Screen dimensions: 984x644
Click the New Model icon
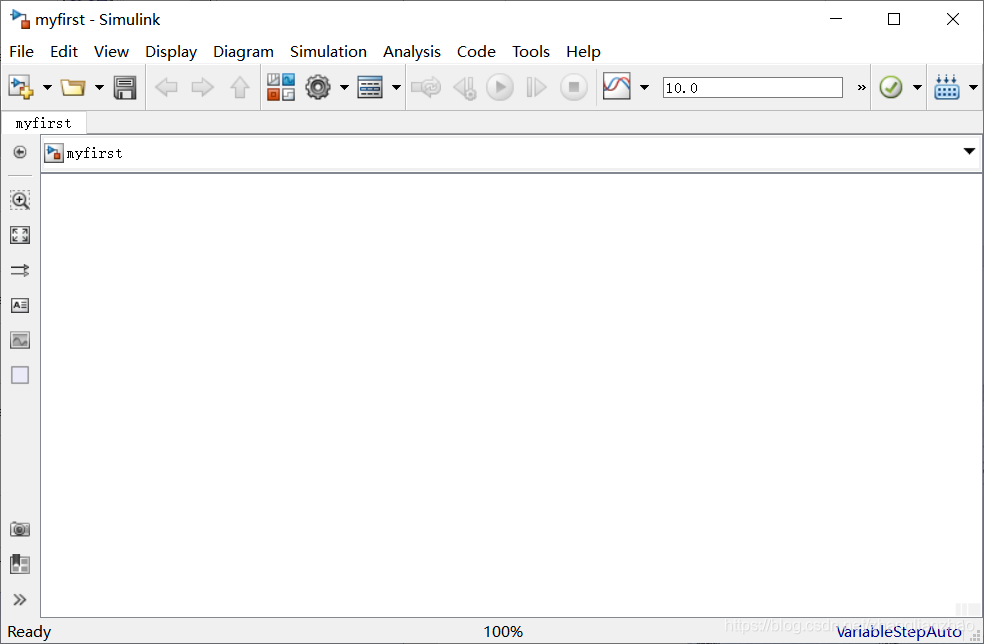[x=21, y=87]
